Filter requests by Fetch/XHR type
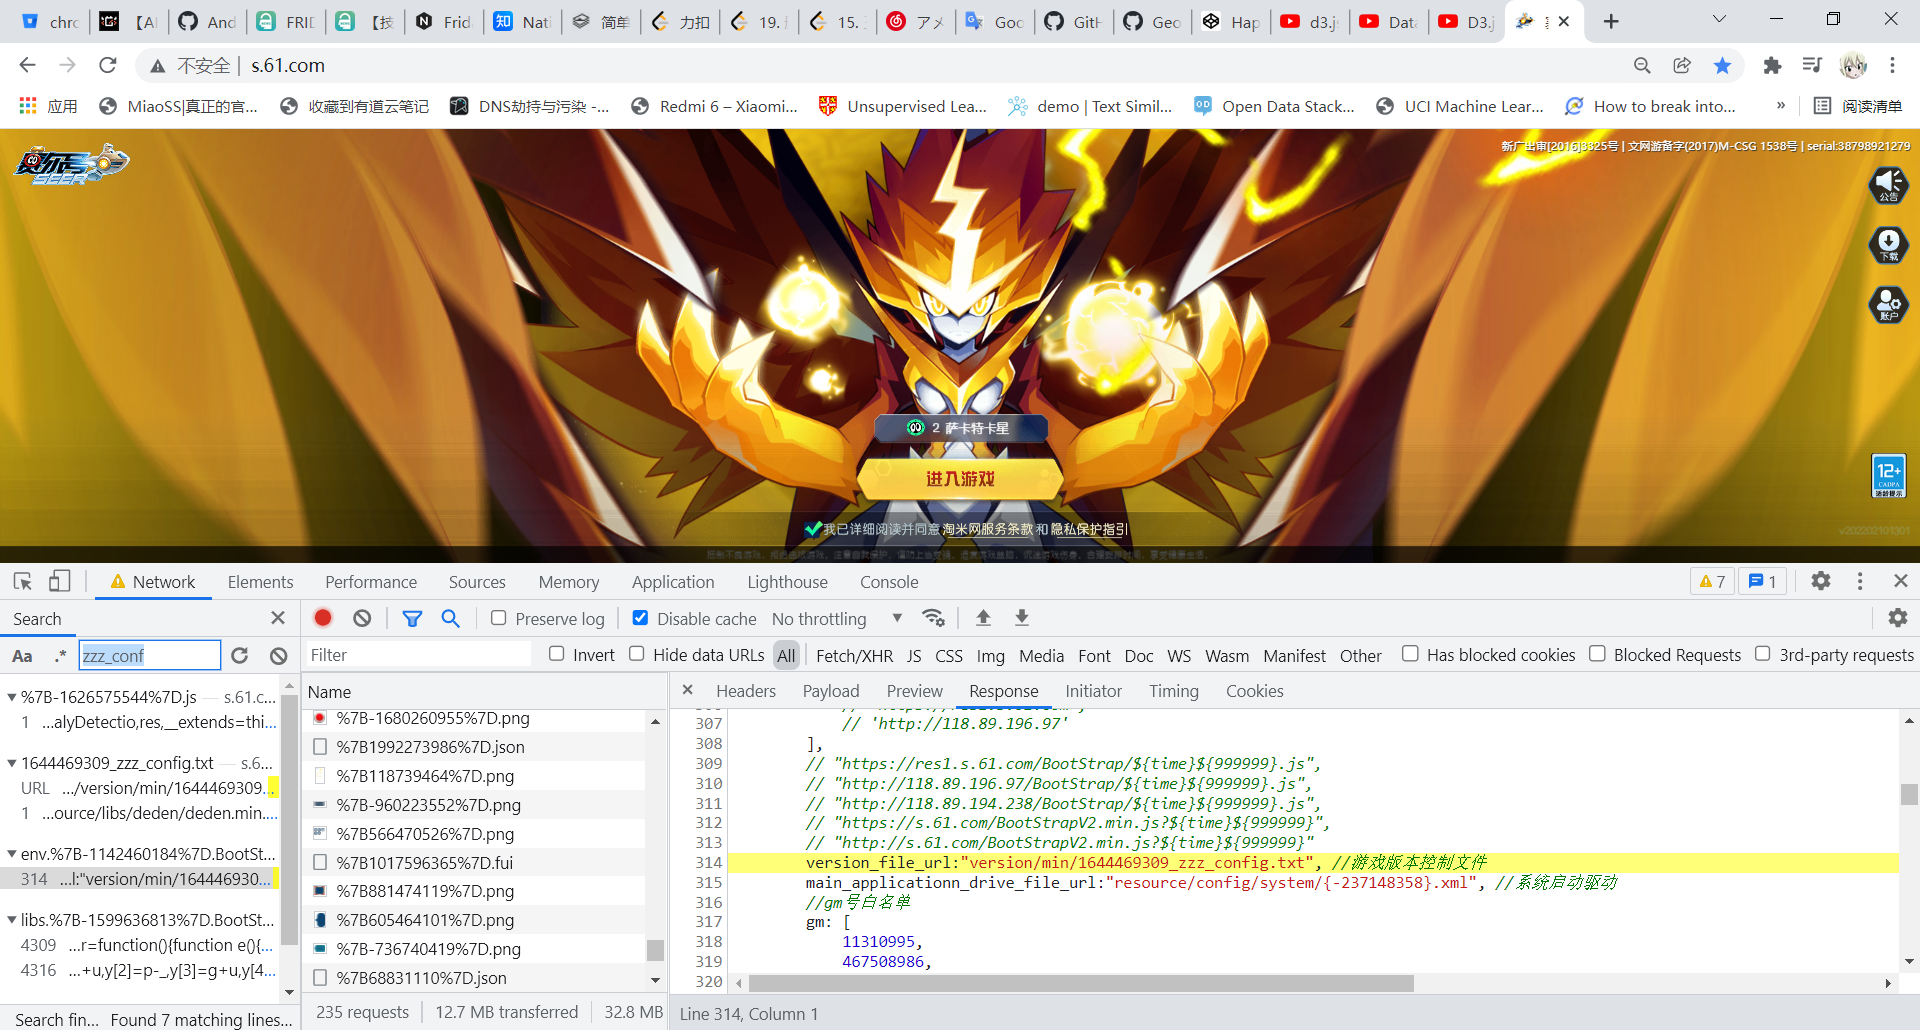The width and height of the screenshot is (1920, 1030). [x=854, y=656]
